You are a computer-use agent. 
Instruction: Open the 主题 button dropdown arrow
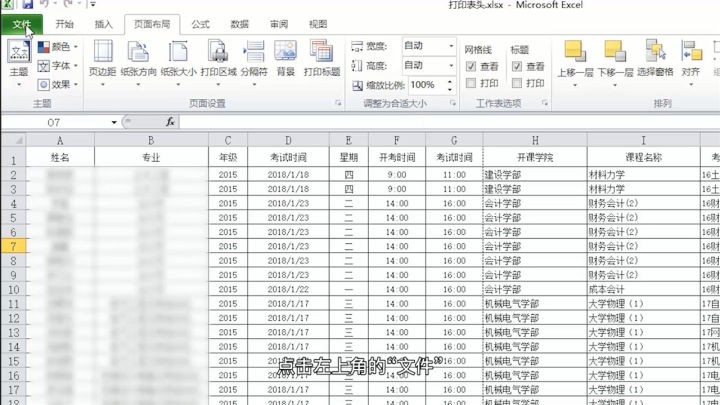(19, 85)
